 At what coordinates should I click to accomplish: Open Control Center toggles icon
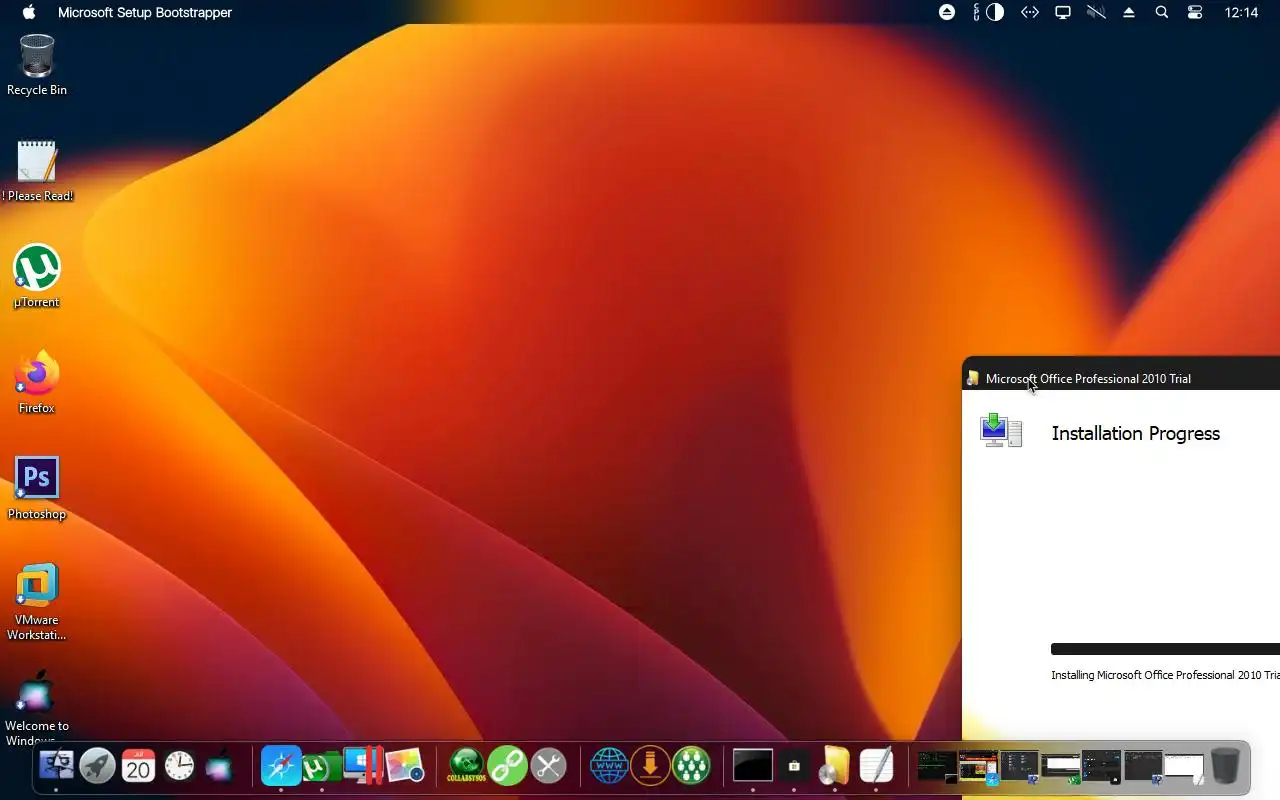1195,12
